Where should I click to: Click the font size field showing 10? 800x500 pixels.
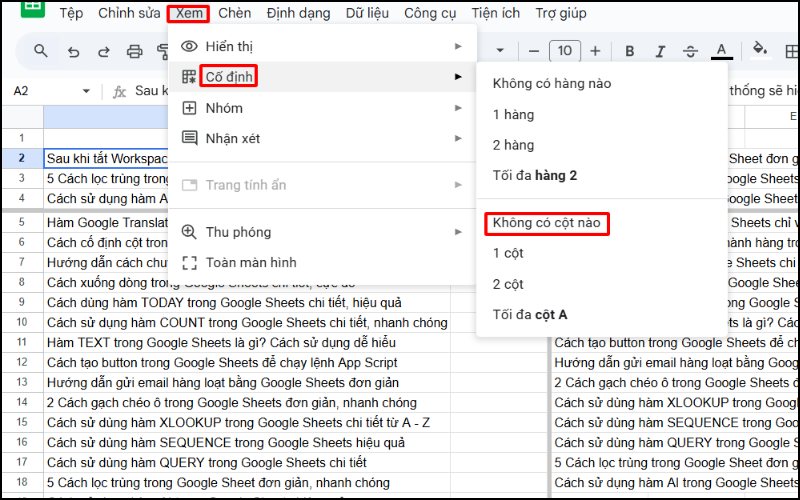(564, 51)
